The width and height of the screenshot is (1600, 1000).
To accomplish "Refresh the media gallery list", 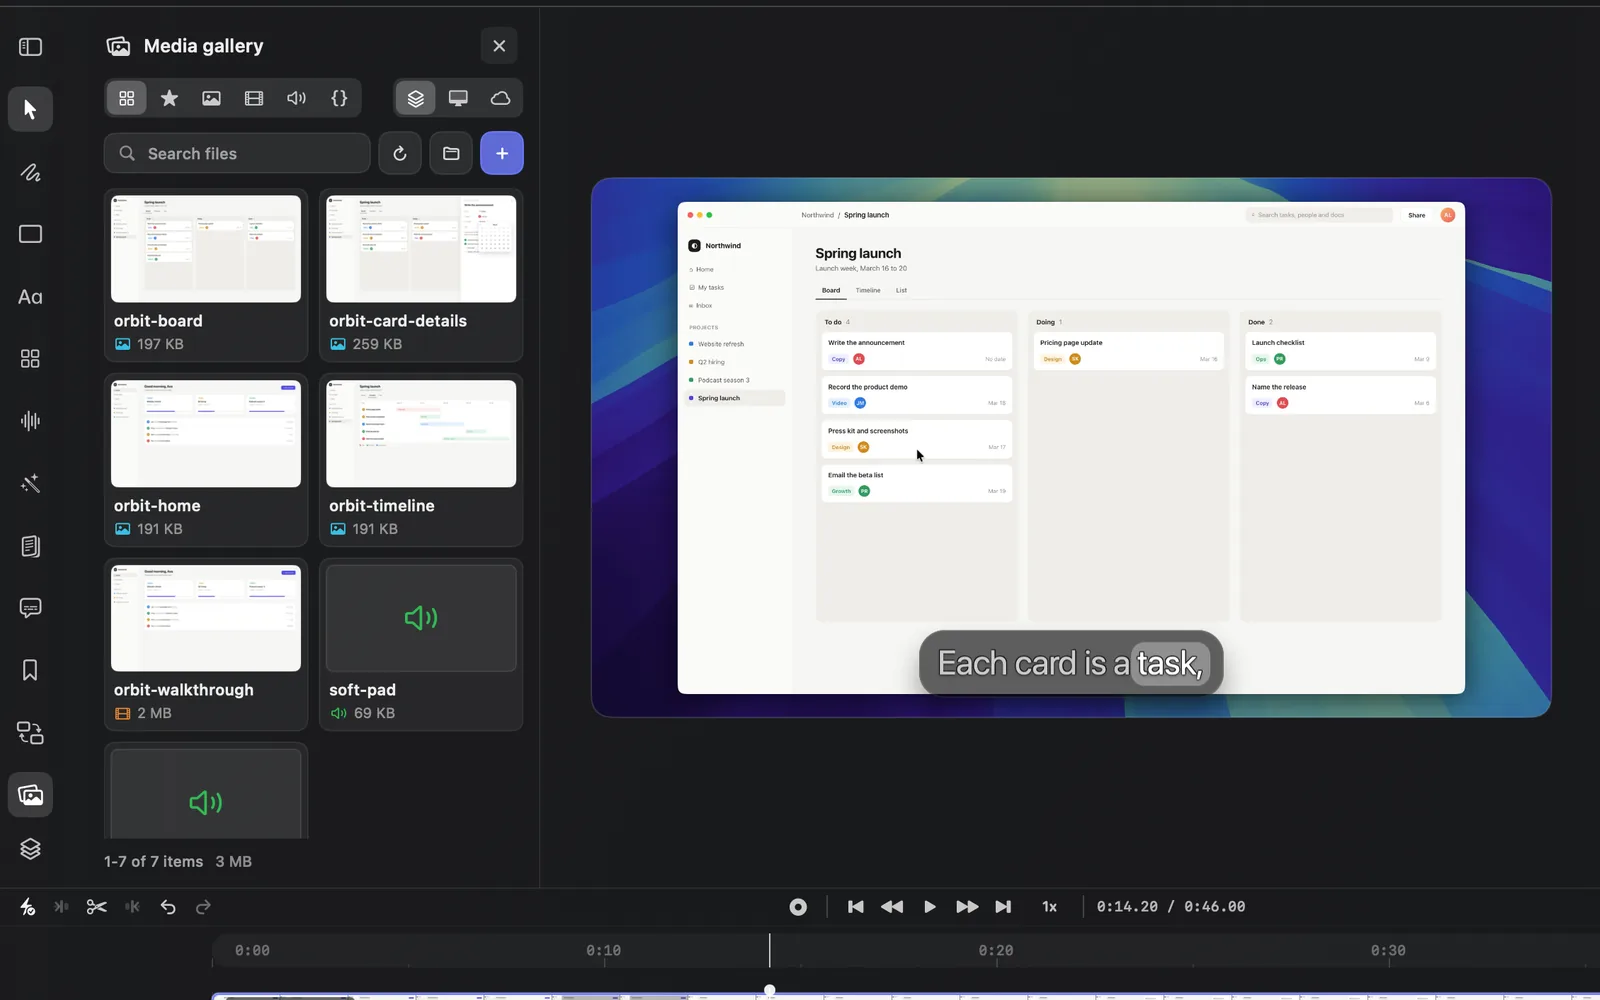I will [x=400, y=153].
